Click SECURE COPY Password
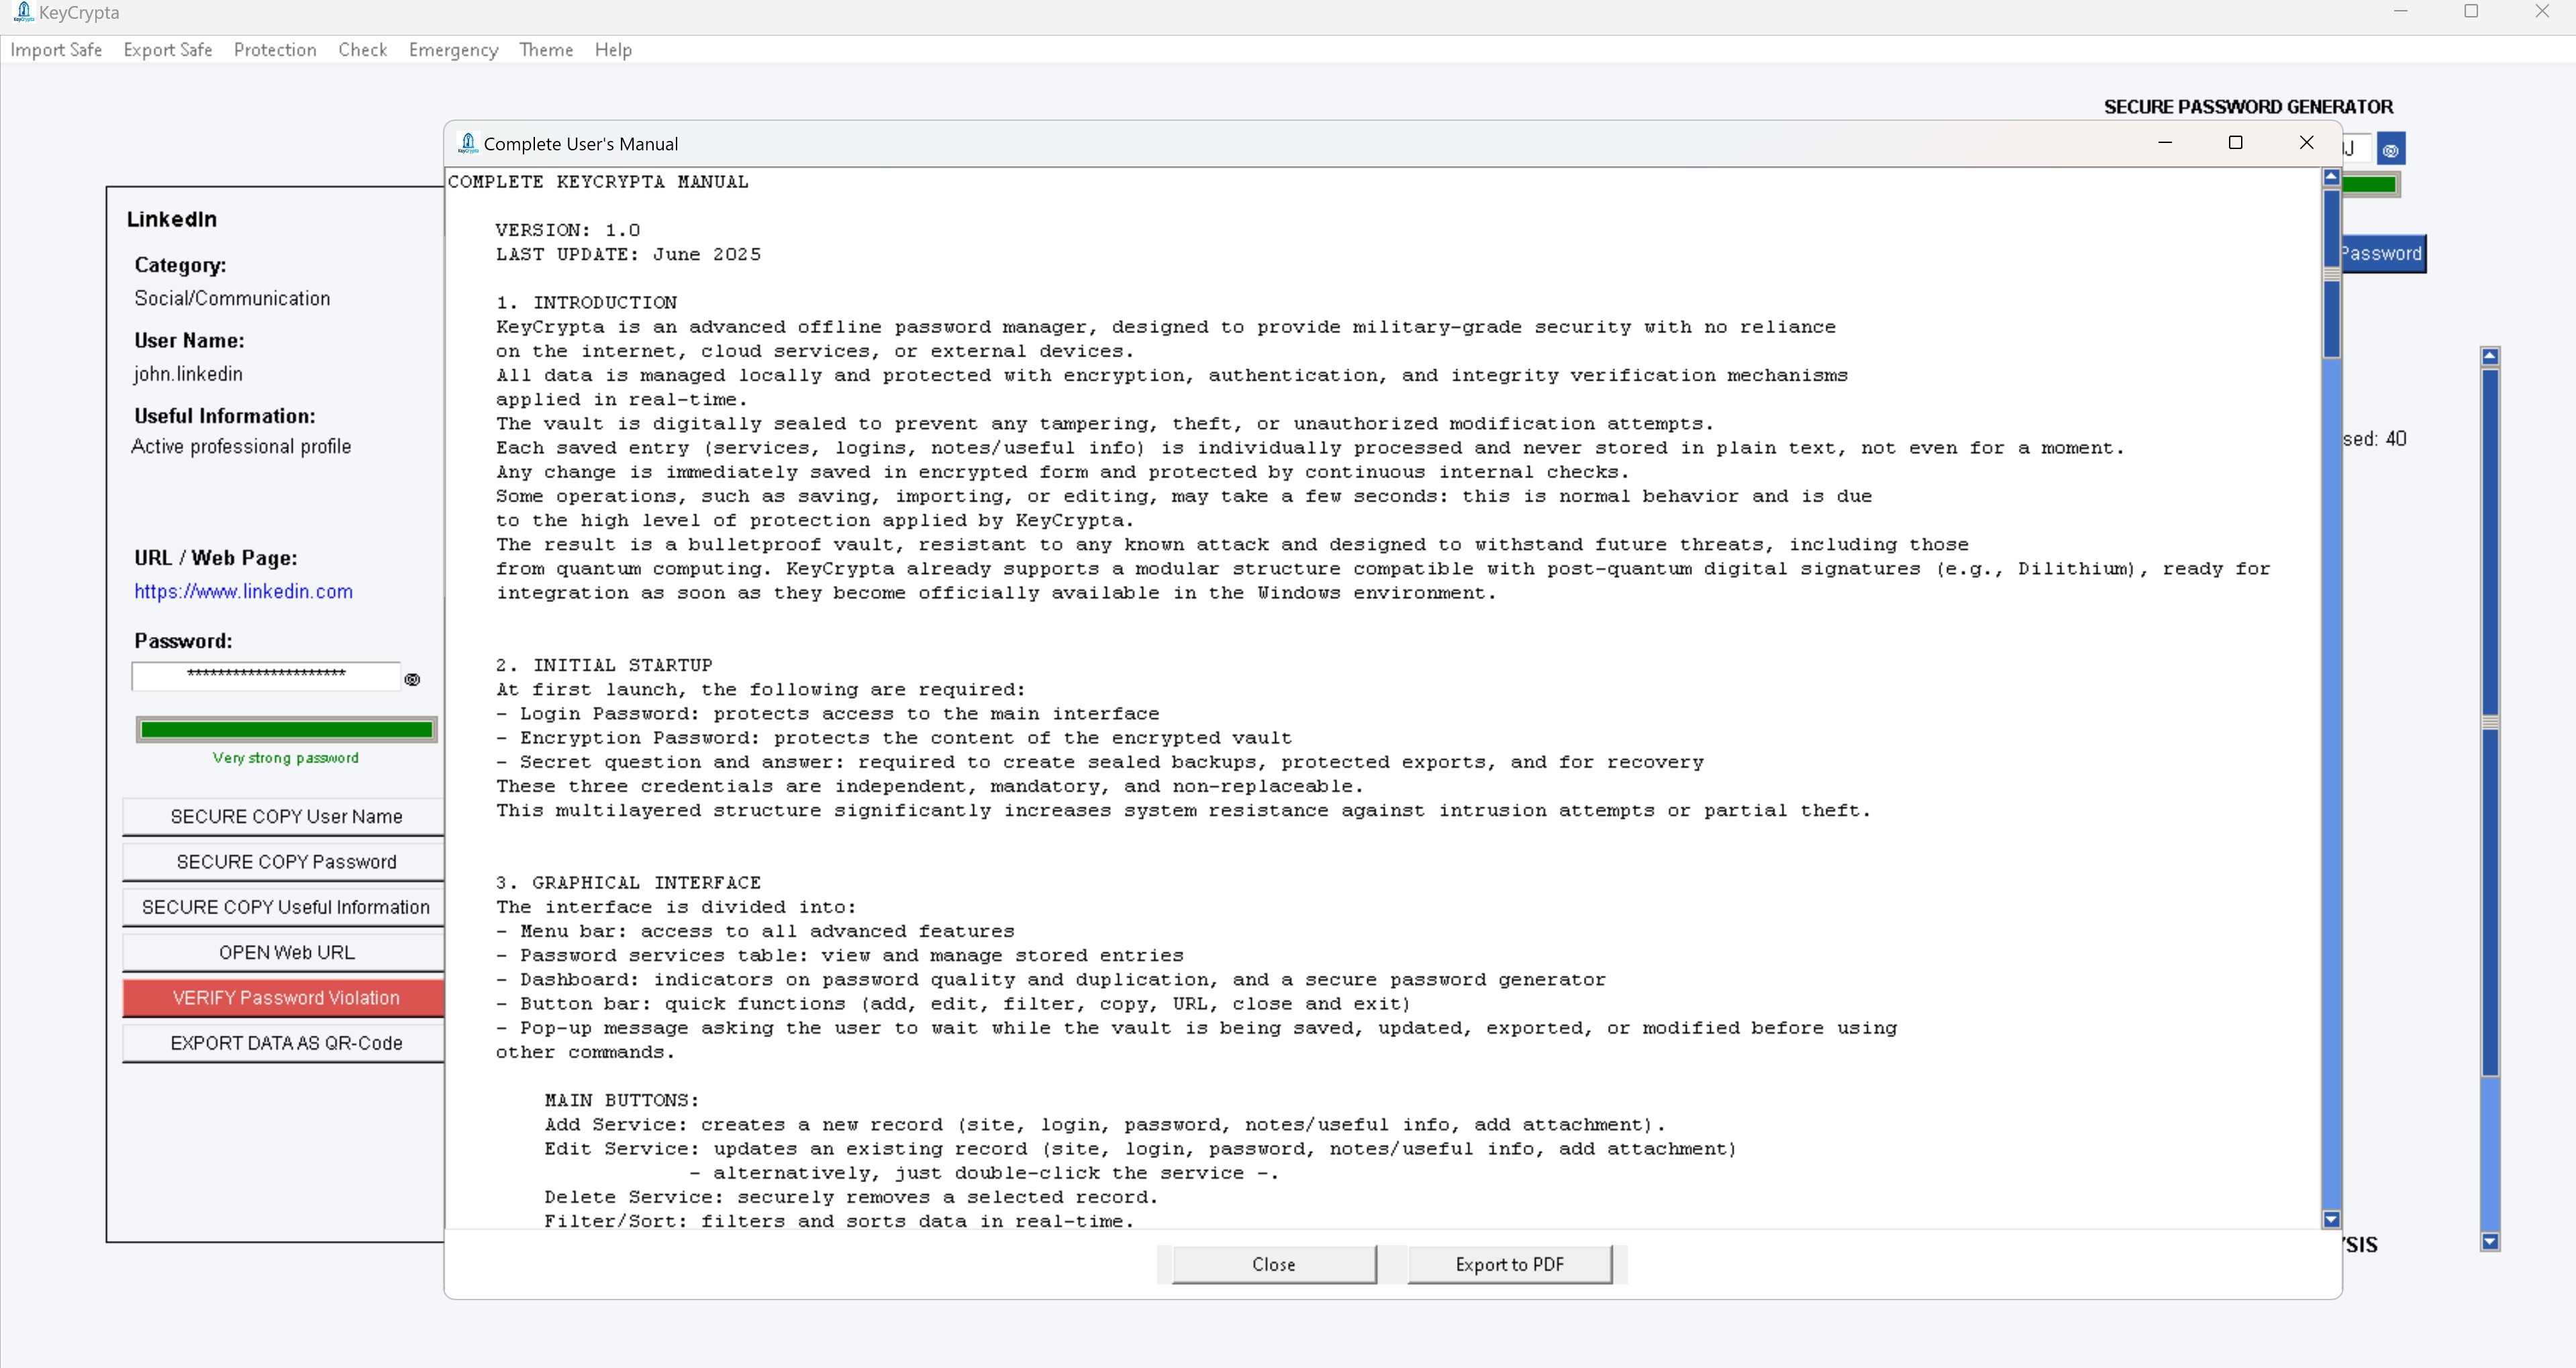Image resolution: width=2576 pixels, height=1368 pixels. (x=285, y=861)
